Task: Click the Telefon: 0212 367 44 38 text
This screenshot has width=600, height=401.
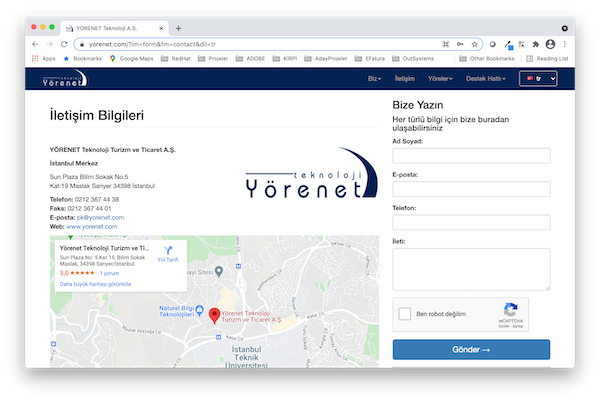Action: tap(84, 199)
